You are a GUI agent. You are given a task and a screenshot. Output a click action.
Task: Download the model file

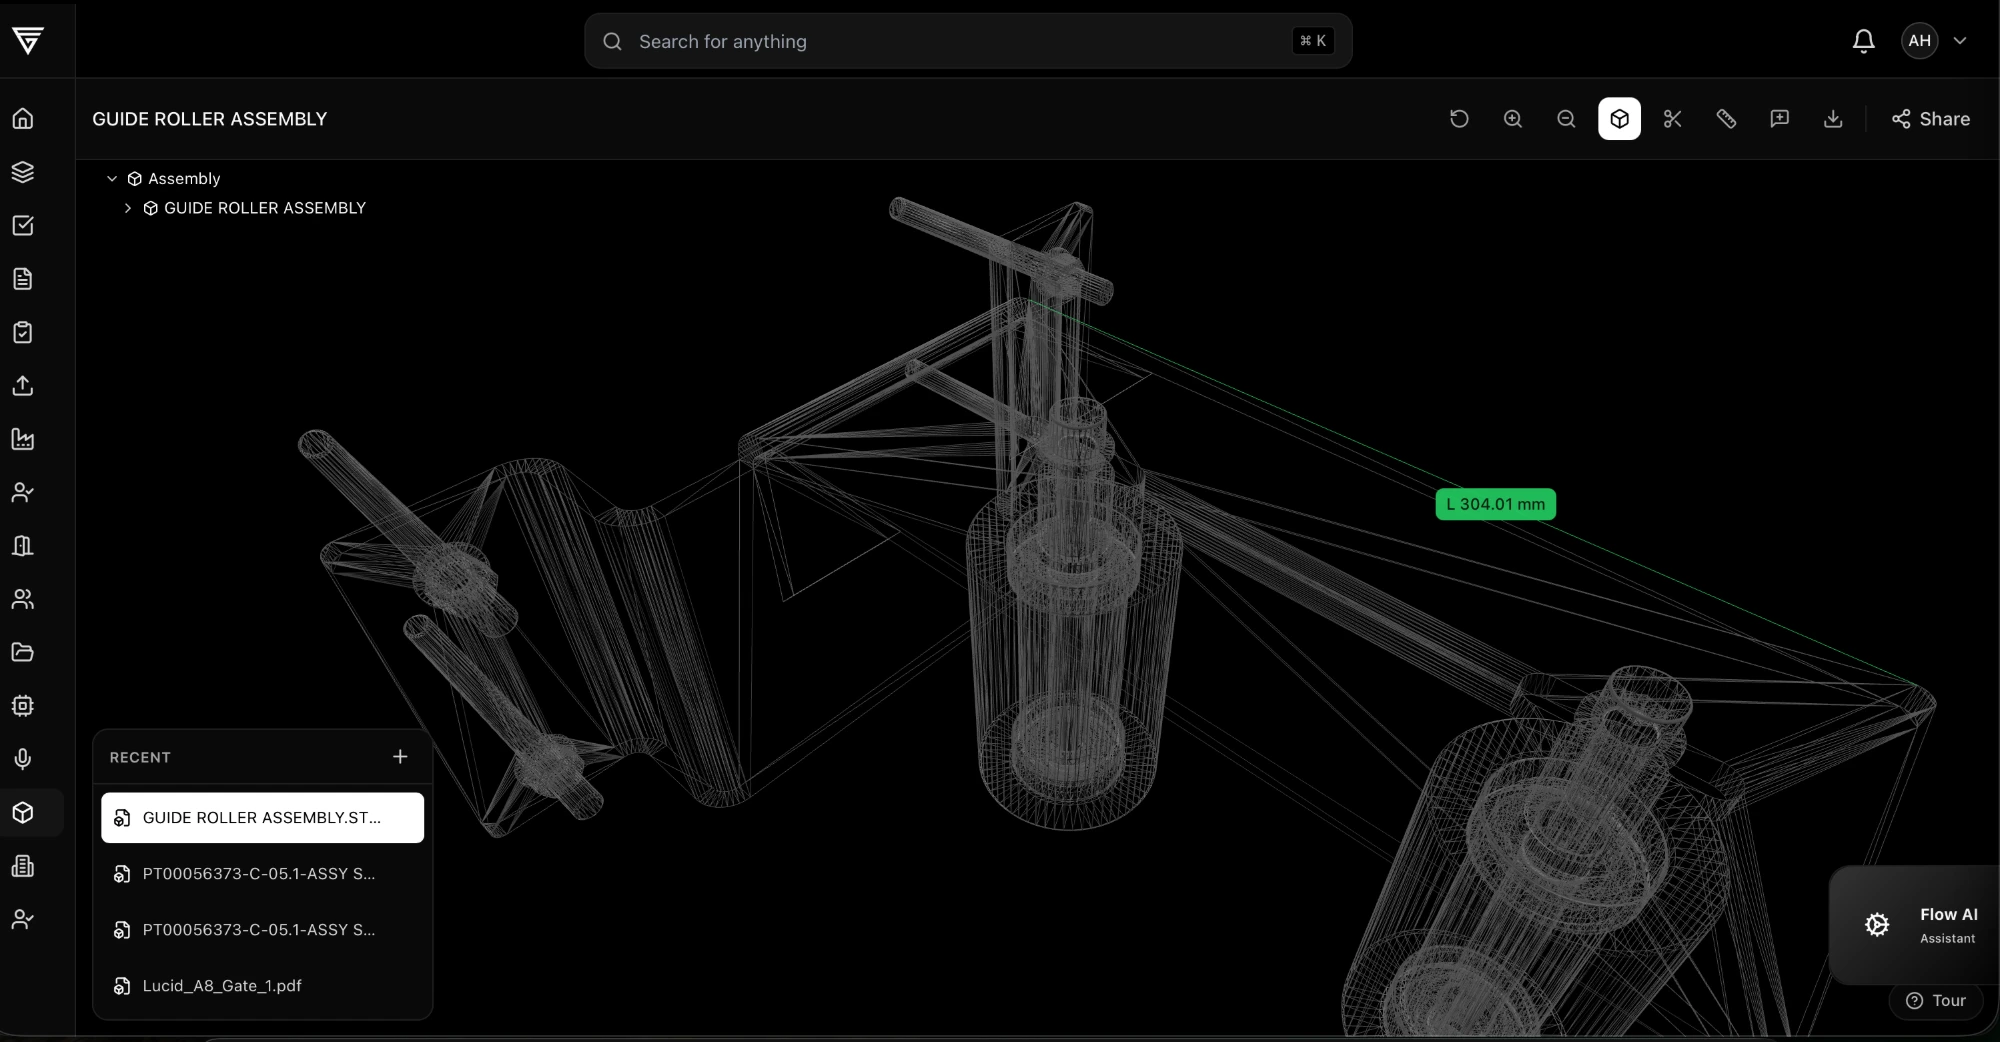(x=1833, y=119)
